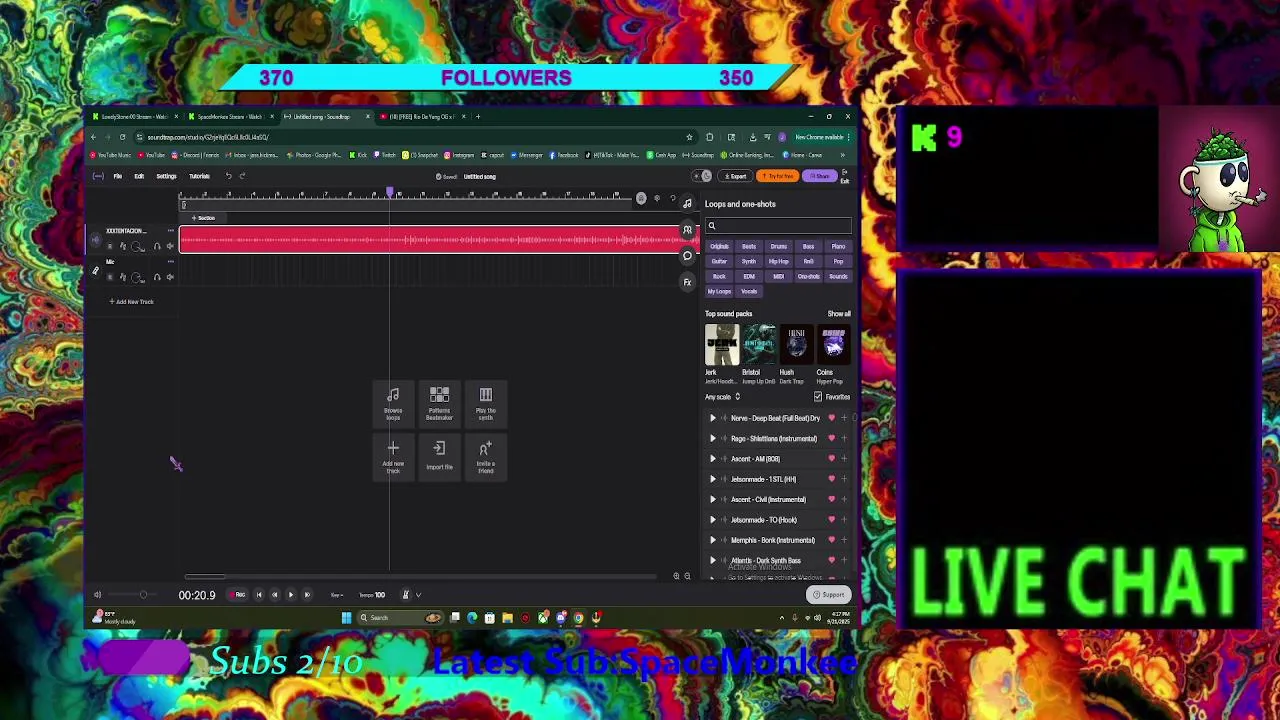Solo the Mic track with headphones icon
The image size is (1280, 720).
tap(157, 277)
